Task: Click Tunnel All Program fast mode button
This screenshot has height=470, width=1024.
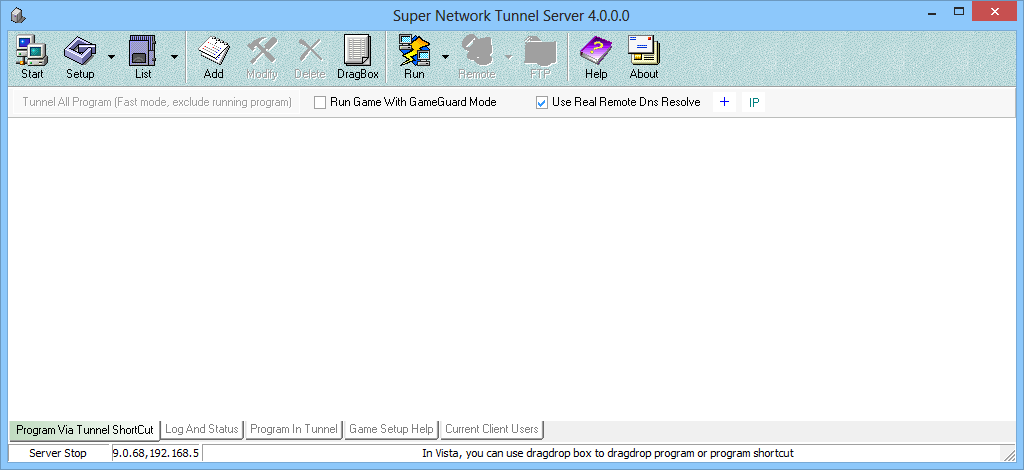Action: click(x=157, y=102)
